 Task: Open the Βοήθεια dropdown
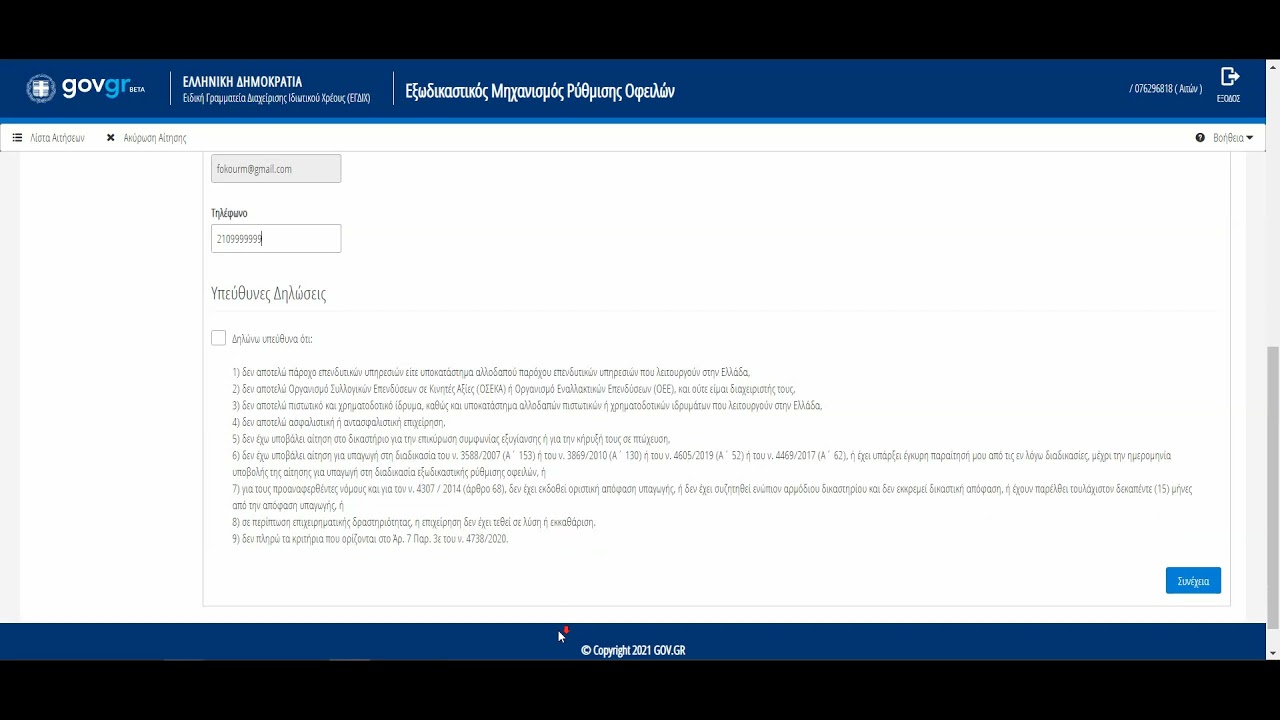pyautogui.click(x=1224, y=137)
